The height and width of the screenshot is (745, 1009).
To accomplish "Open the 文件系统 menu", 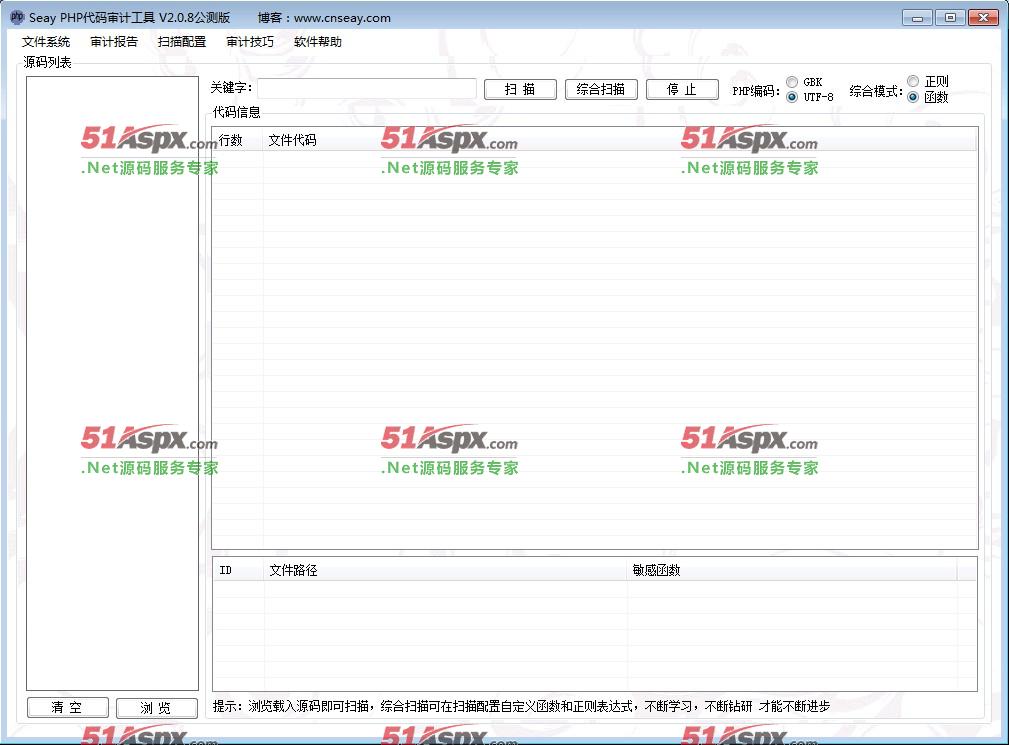I will click(46, 42).
